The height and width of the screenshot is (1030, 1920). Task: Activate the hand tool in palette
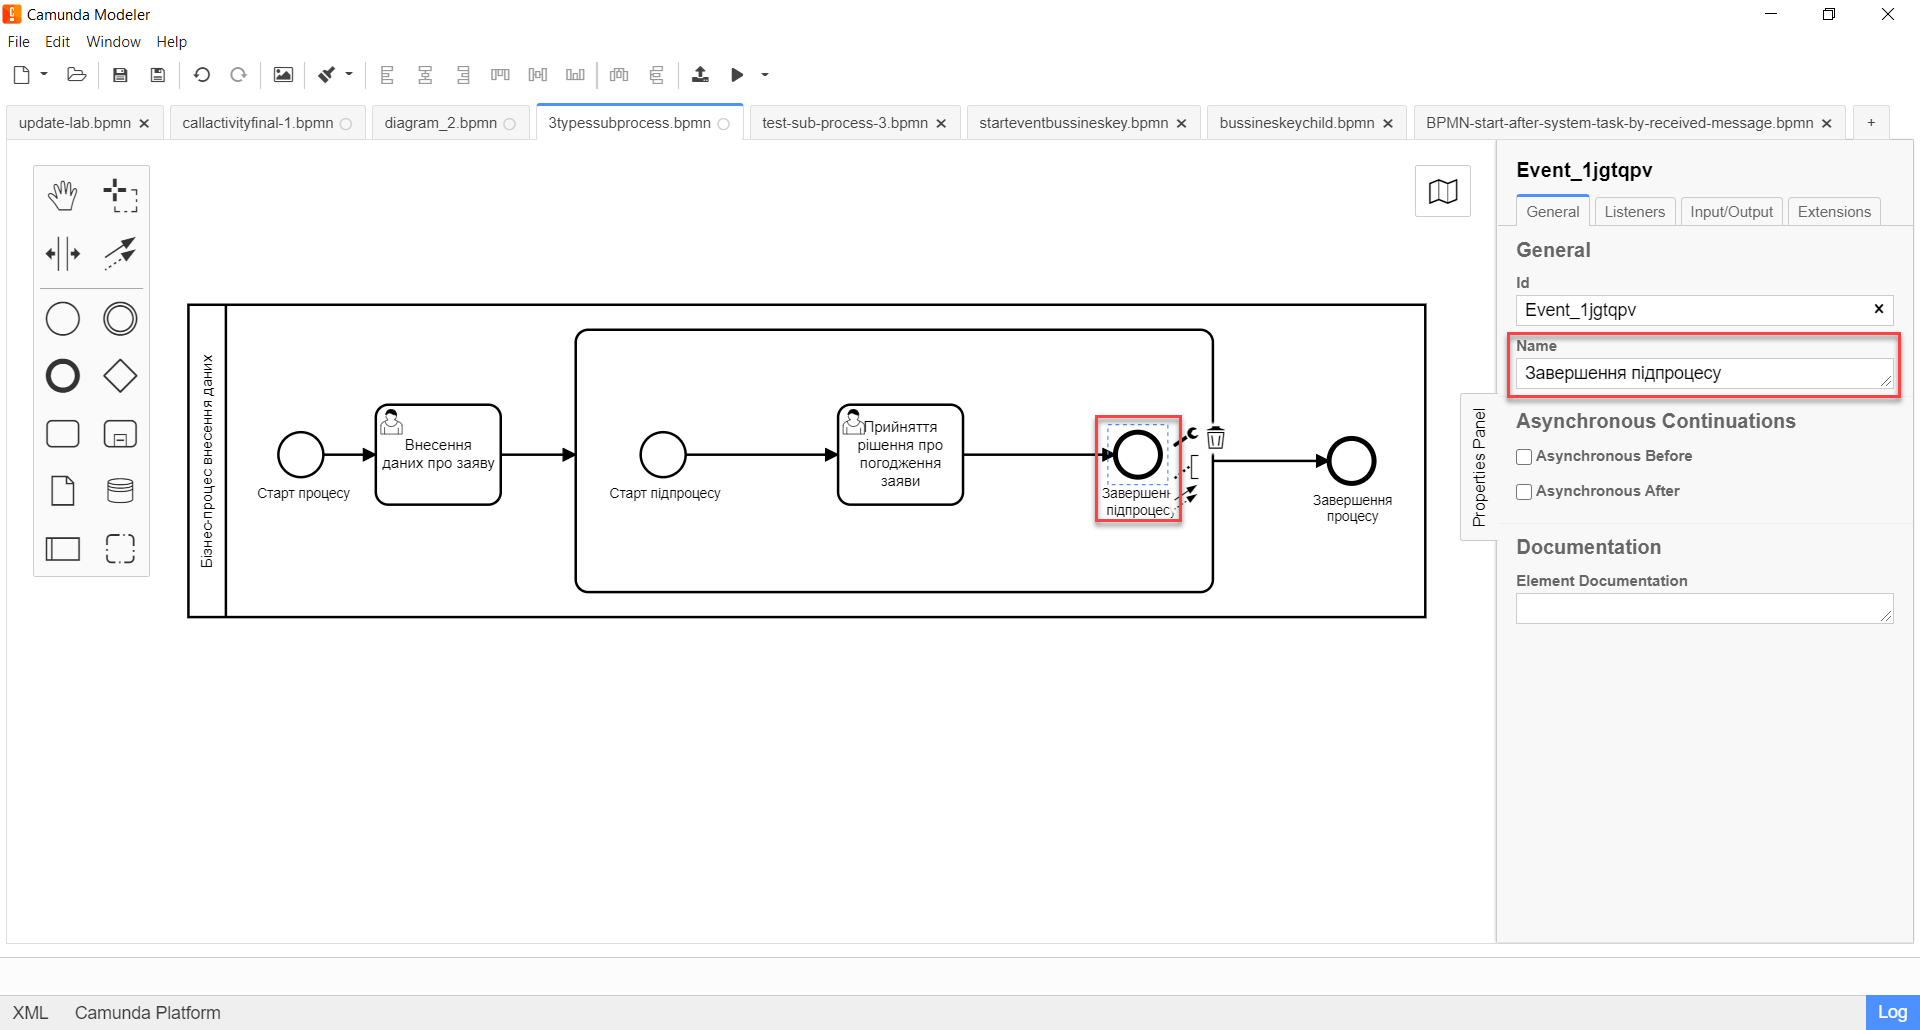[x=63, y=196]
